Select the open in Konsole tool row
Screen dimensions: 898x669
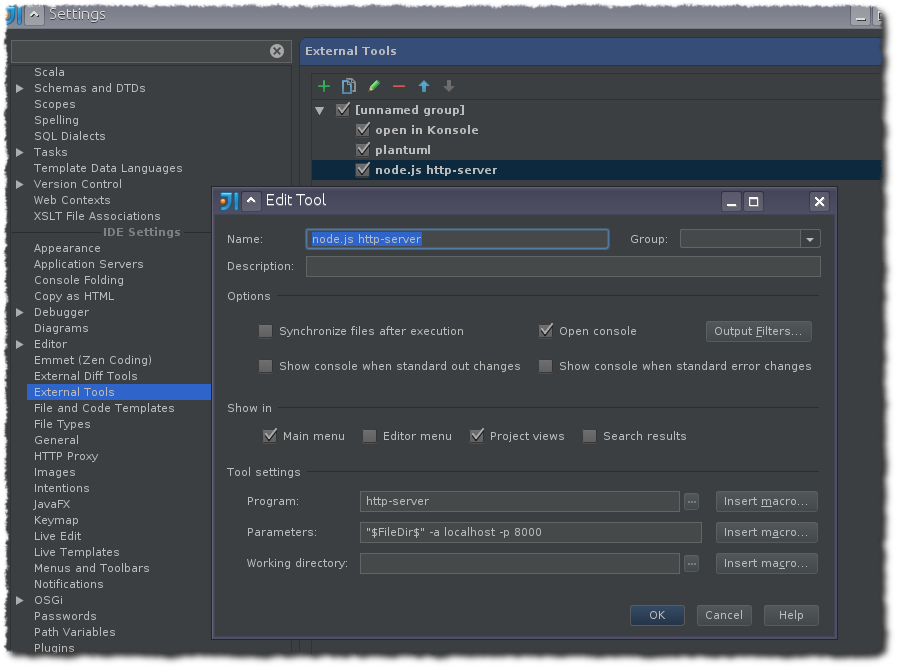(x=596, y=130)
